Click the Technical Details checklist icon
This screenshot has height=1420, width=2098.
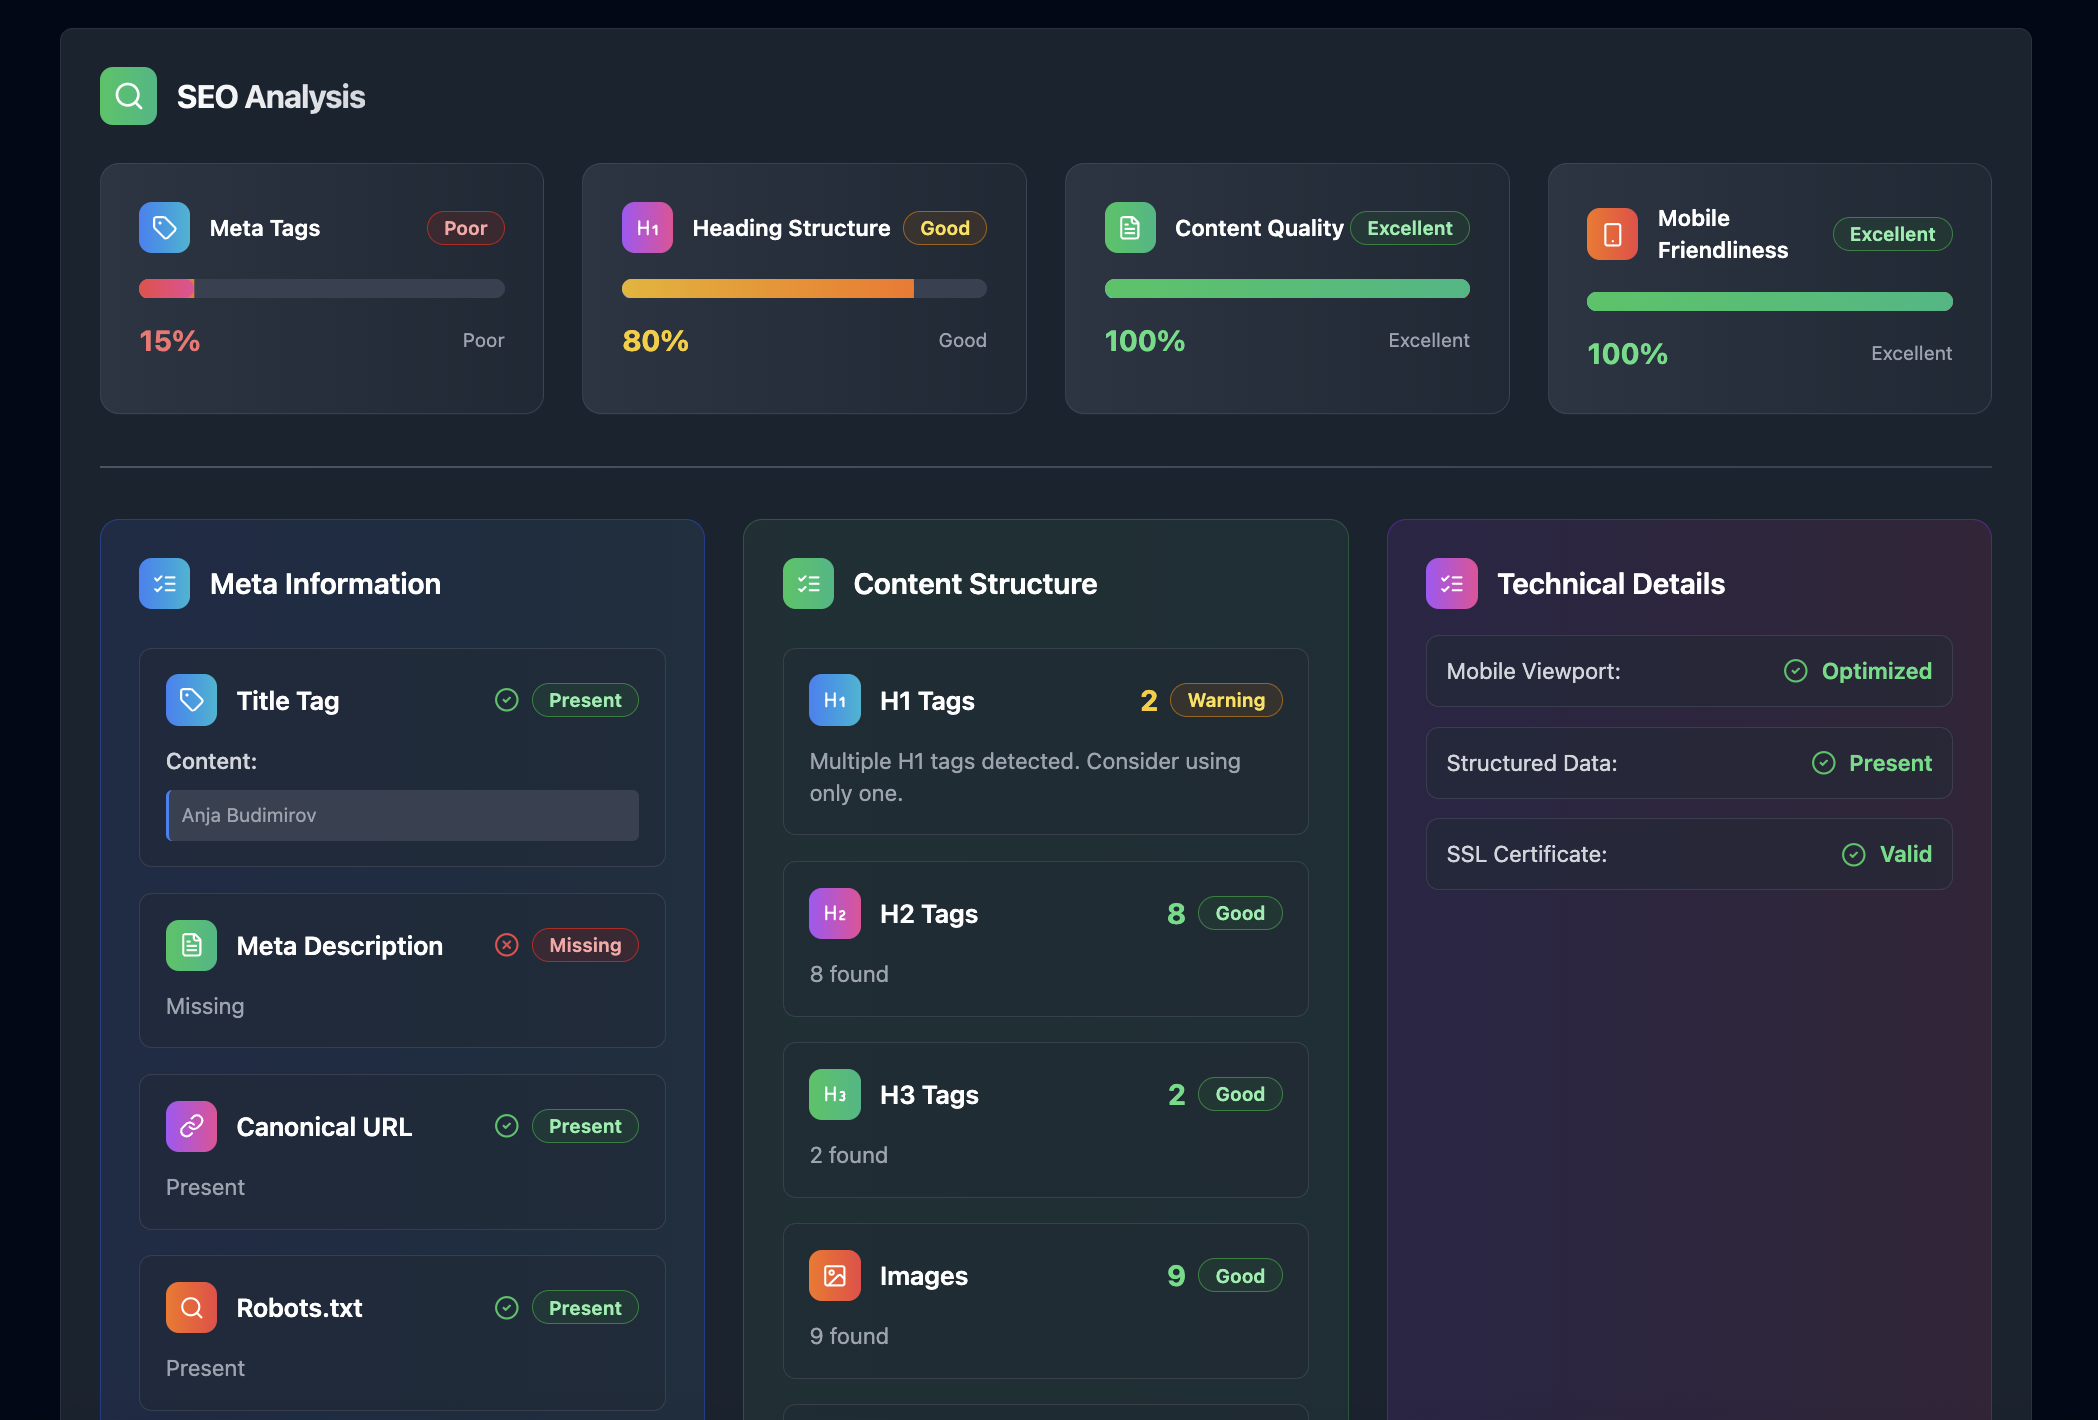pyautogui.click(x=1451, y=583)
